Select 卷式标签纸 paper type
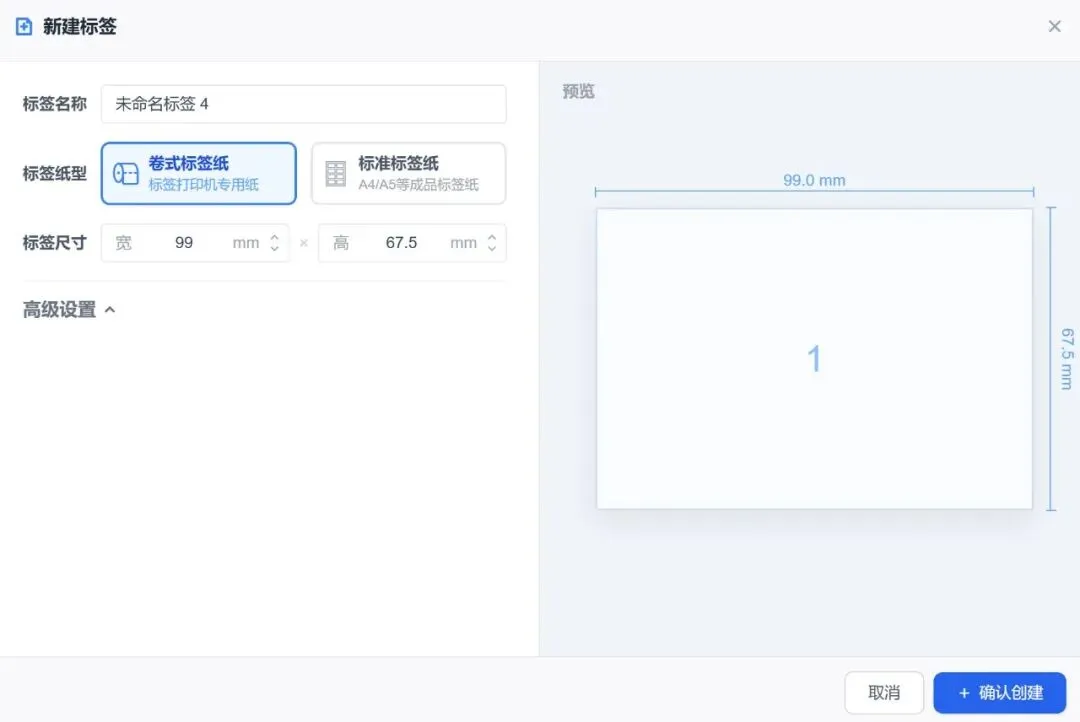 pos(199,174)
